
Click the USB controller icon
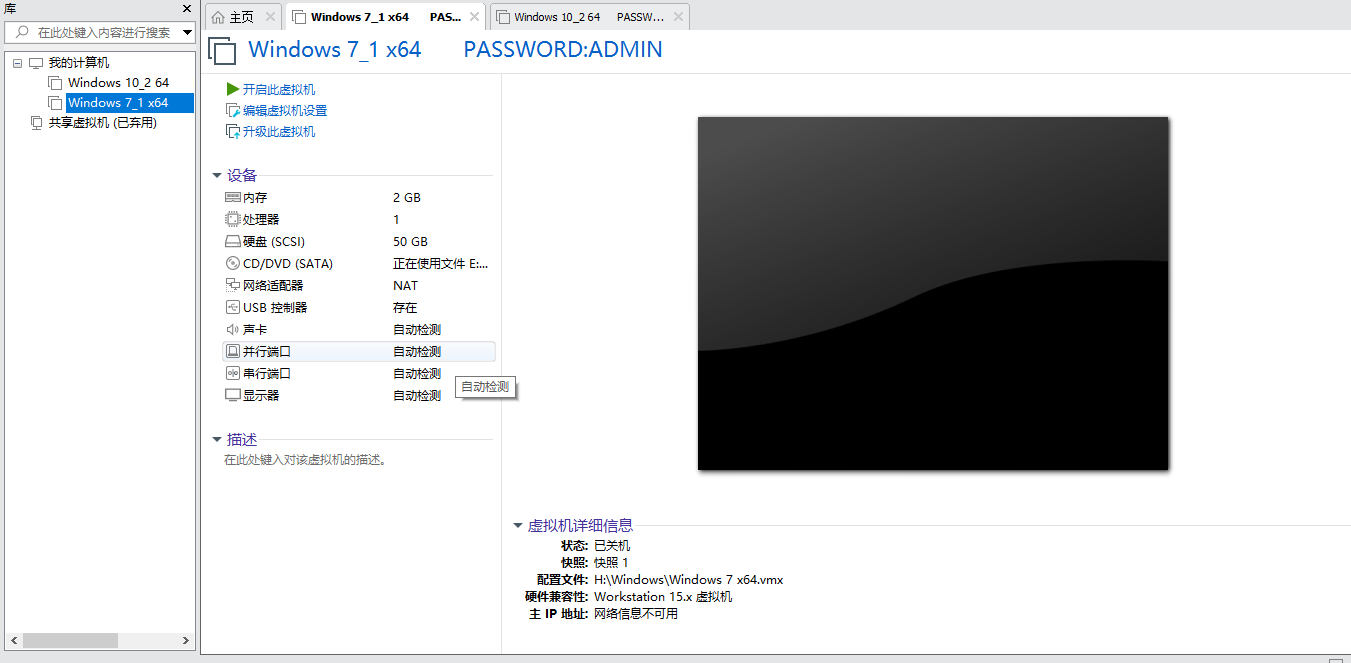tap(233, 307)
